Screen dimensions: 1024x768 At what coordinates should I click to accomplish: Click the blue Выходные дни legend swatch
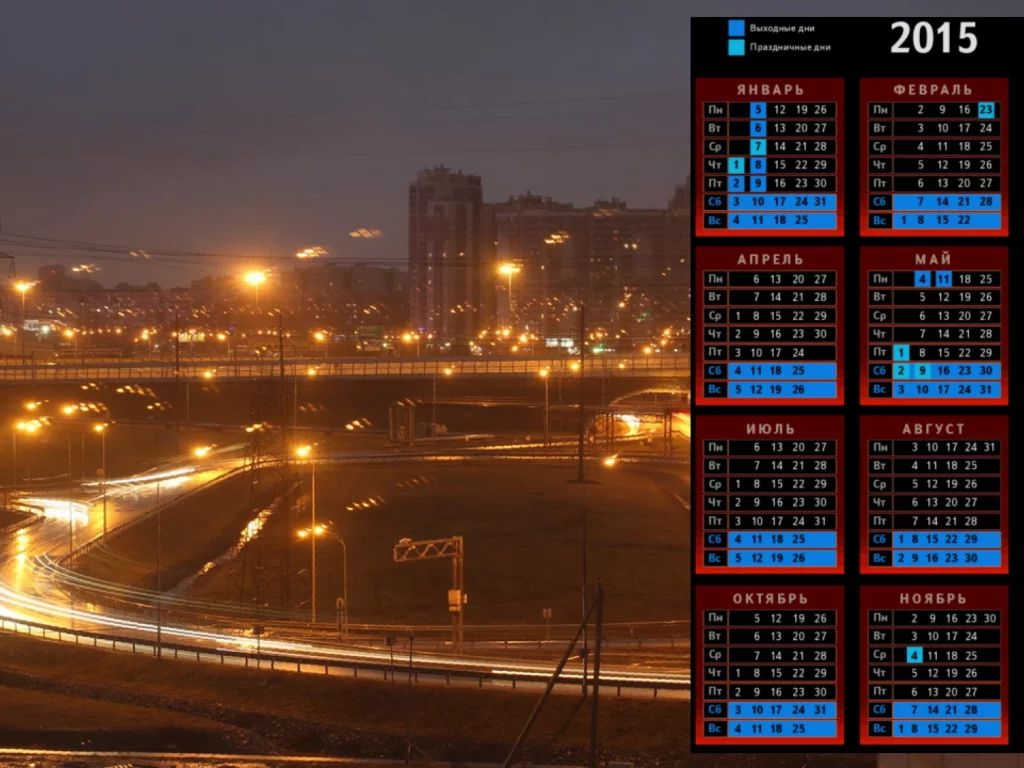736,28
